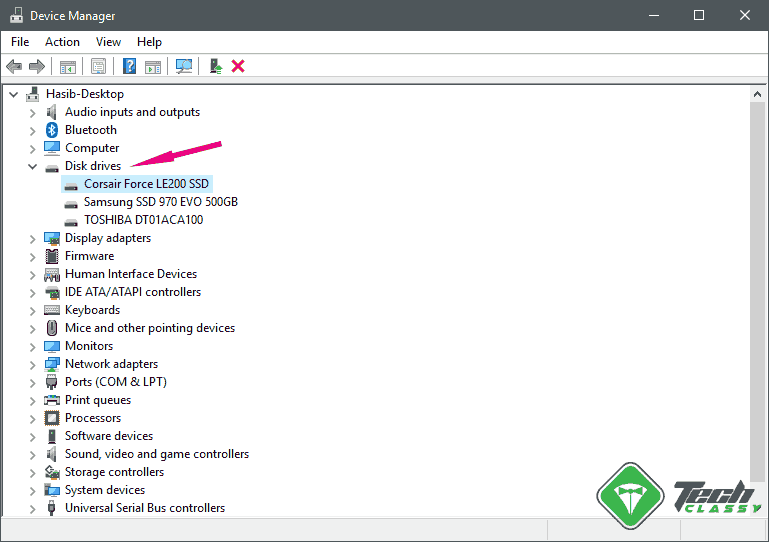Collapse the Hasib-Desktop root node
This screenshot has width=769, height=542.
click(14, 94)
